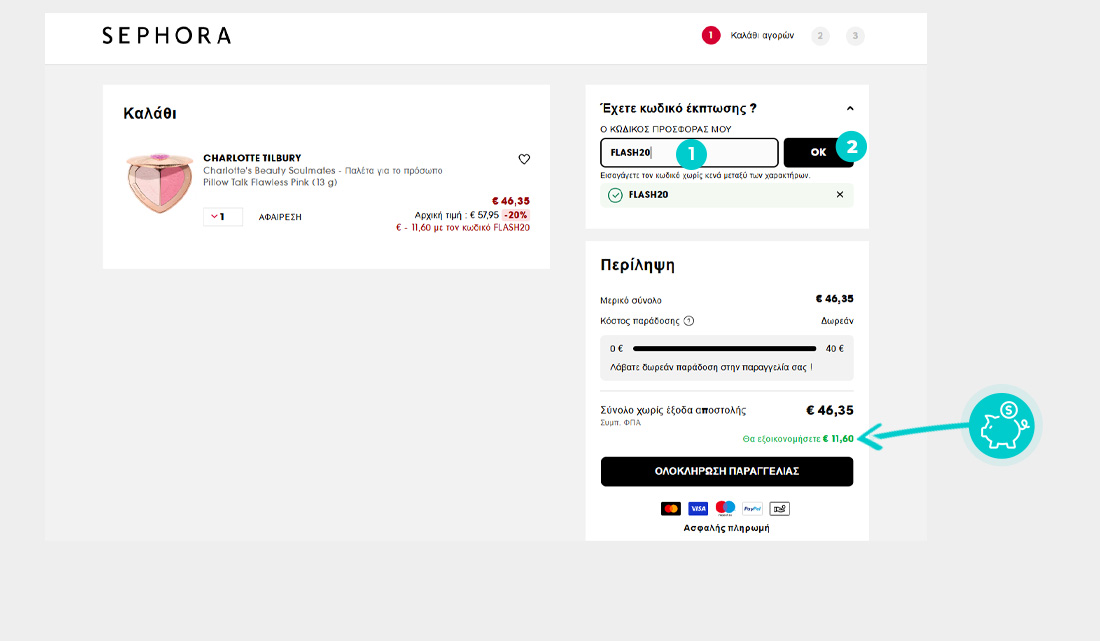Click ΑΦΑΙΡΕΣΗ to remove the product

tap(280, 217)
